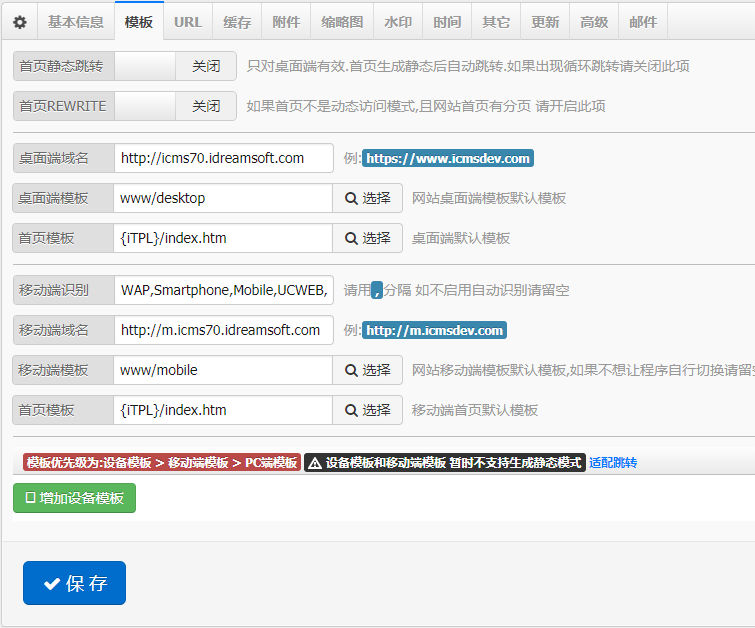The height and width of the screenshot is (628, 755).
Task: Click 选择 button for 移动端模板
Action: click(368, 370)
